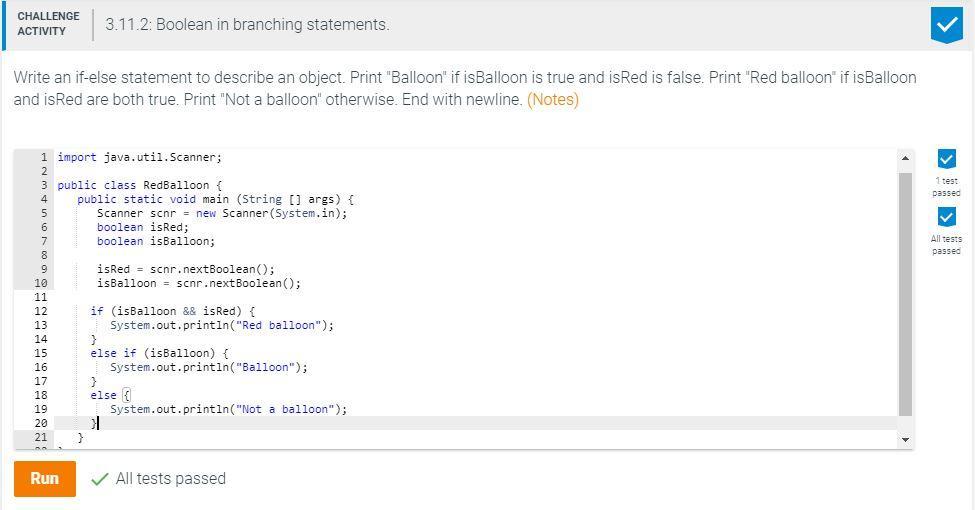Click the isRed = scnr.nextBoolean() line
Viewport: 975px width, 510px height.
(x=185, y=269)
